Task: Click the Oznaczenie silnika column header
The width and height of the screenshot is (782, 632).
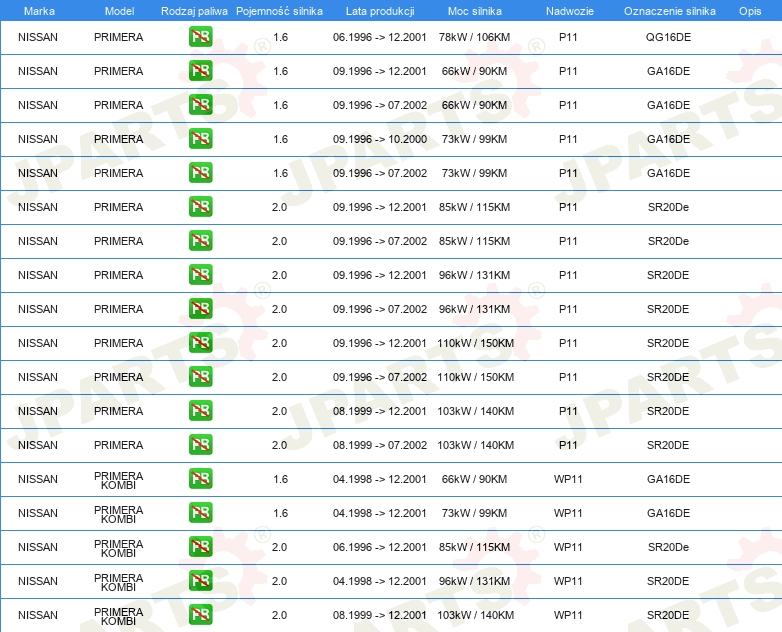Action: click(x=670, y=11)
